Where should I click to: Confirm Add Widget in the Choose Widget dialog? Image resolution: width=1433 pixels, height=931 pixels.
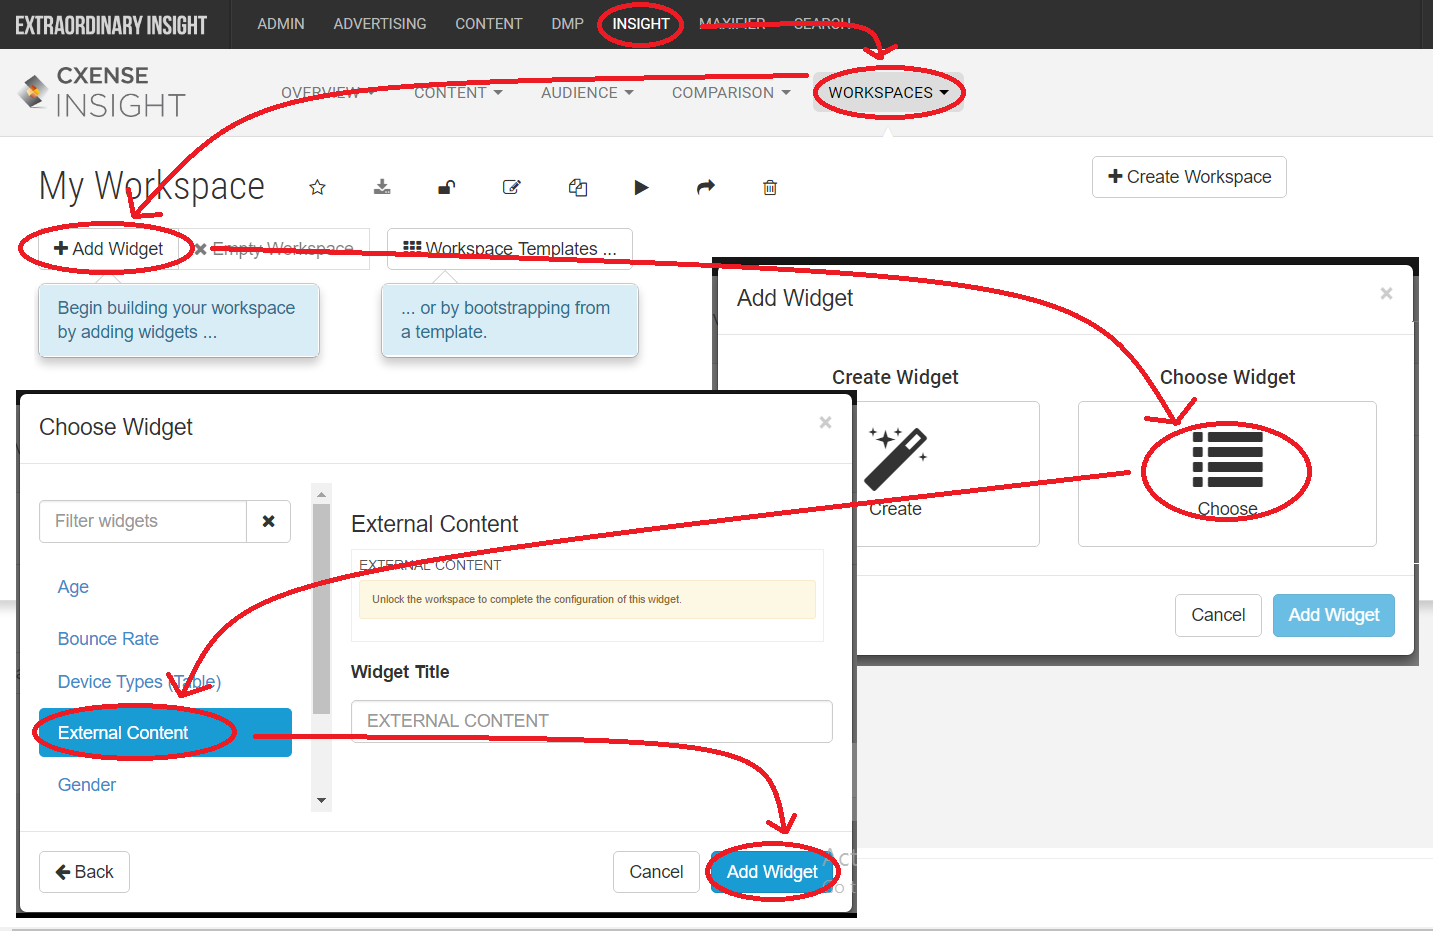pyautogui.click(x=772, y=872)
